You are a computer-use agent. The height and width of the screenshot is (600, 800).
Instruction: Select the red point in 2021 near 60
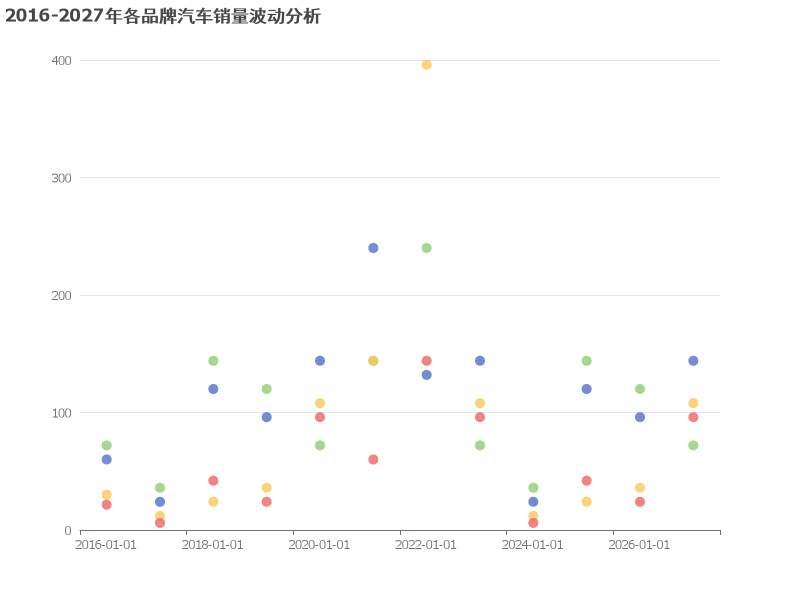tap(373, 460)
